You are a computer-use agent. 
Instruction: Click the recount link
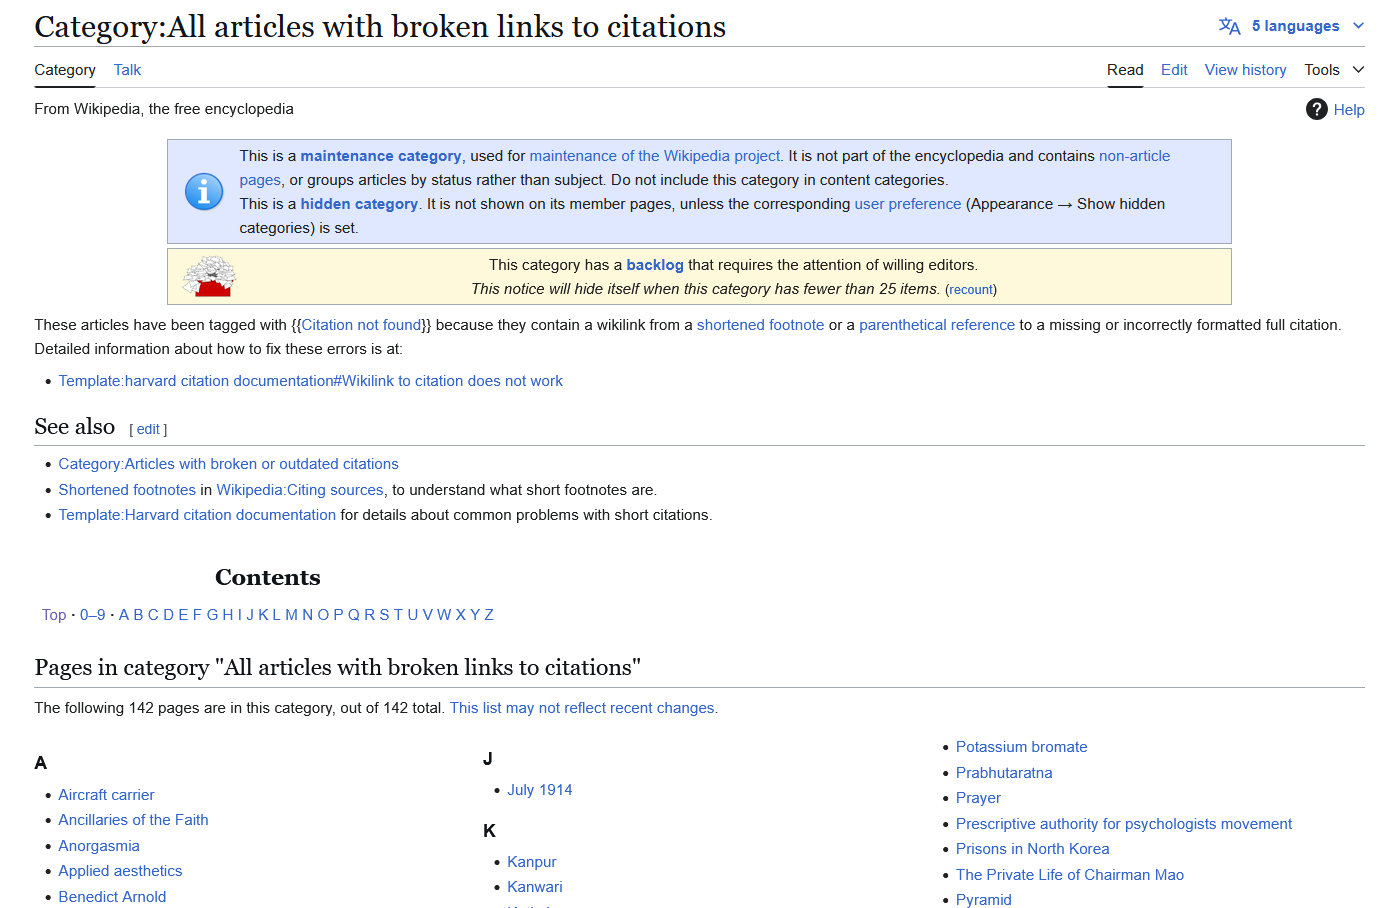pyautogui.click(x=970, y=290)
